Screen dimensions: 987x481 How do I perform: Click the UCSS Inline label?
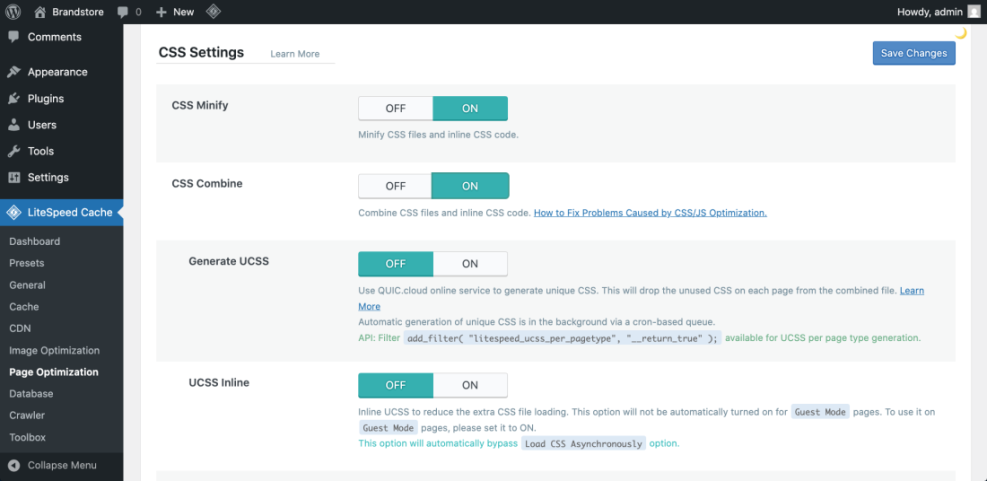(219, 382)
